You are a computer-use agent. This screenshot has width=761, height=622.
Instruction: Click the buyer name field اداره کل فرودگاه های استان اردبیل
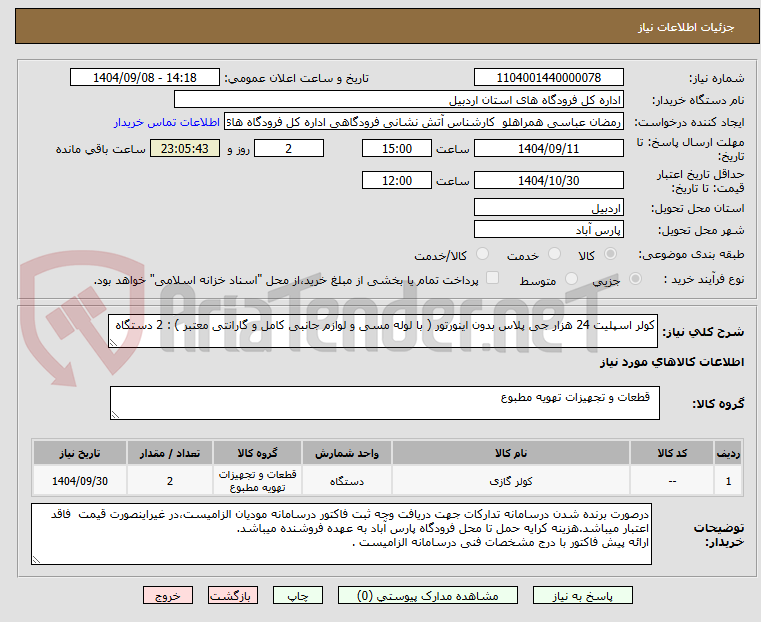point(398,100)
